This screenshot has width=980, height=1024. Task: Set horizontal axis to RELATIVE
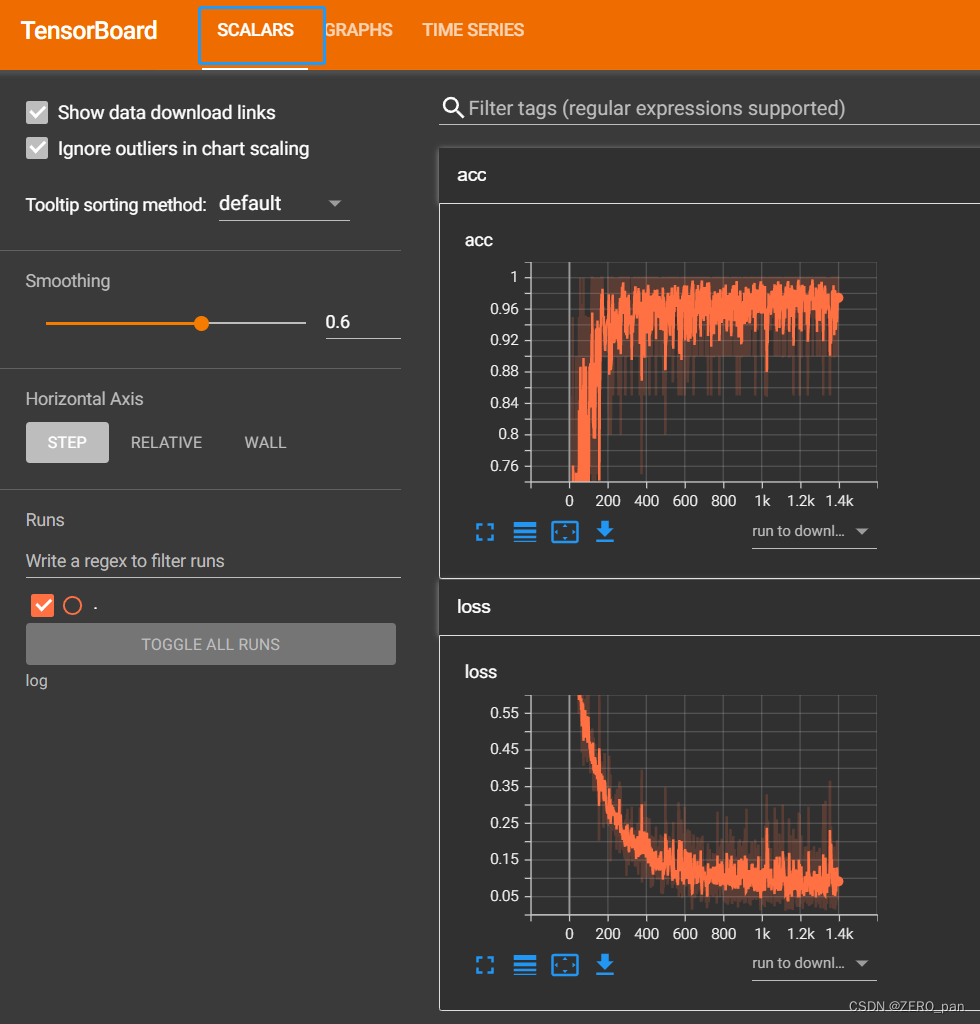point(166,442)
